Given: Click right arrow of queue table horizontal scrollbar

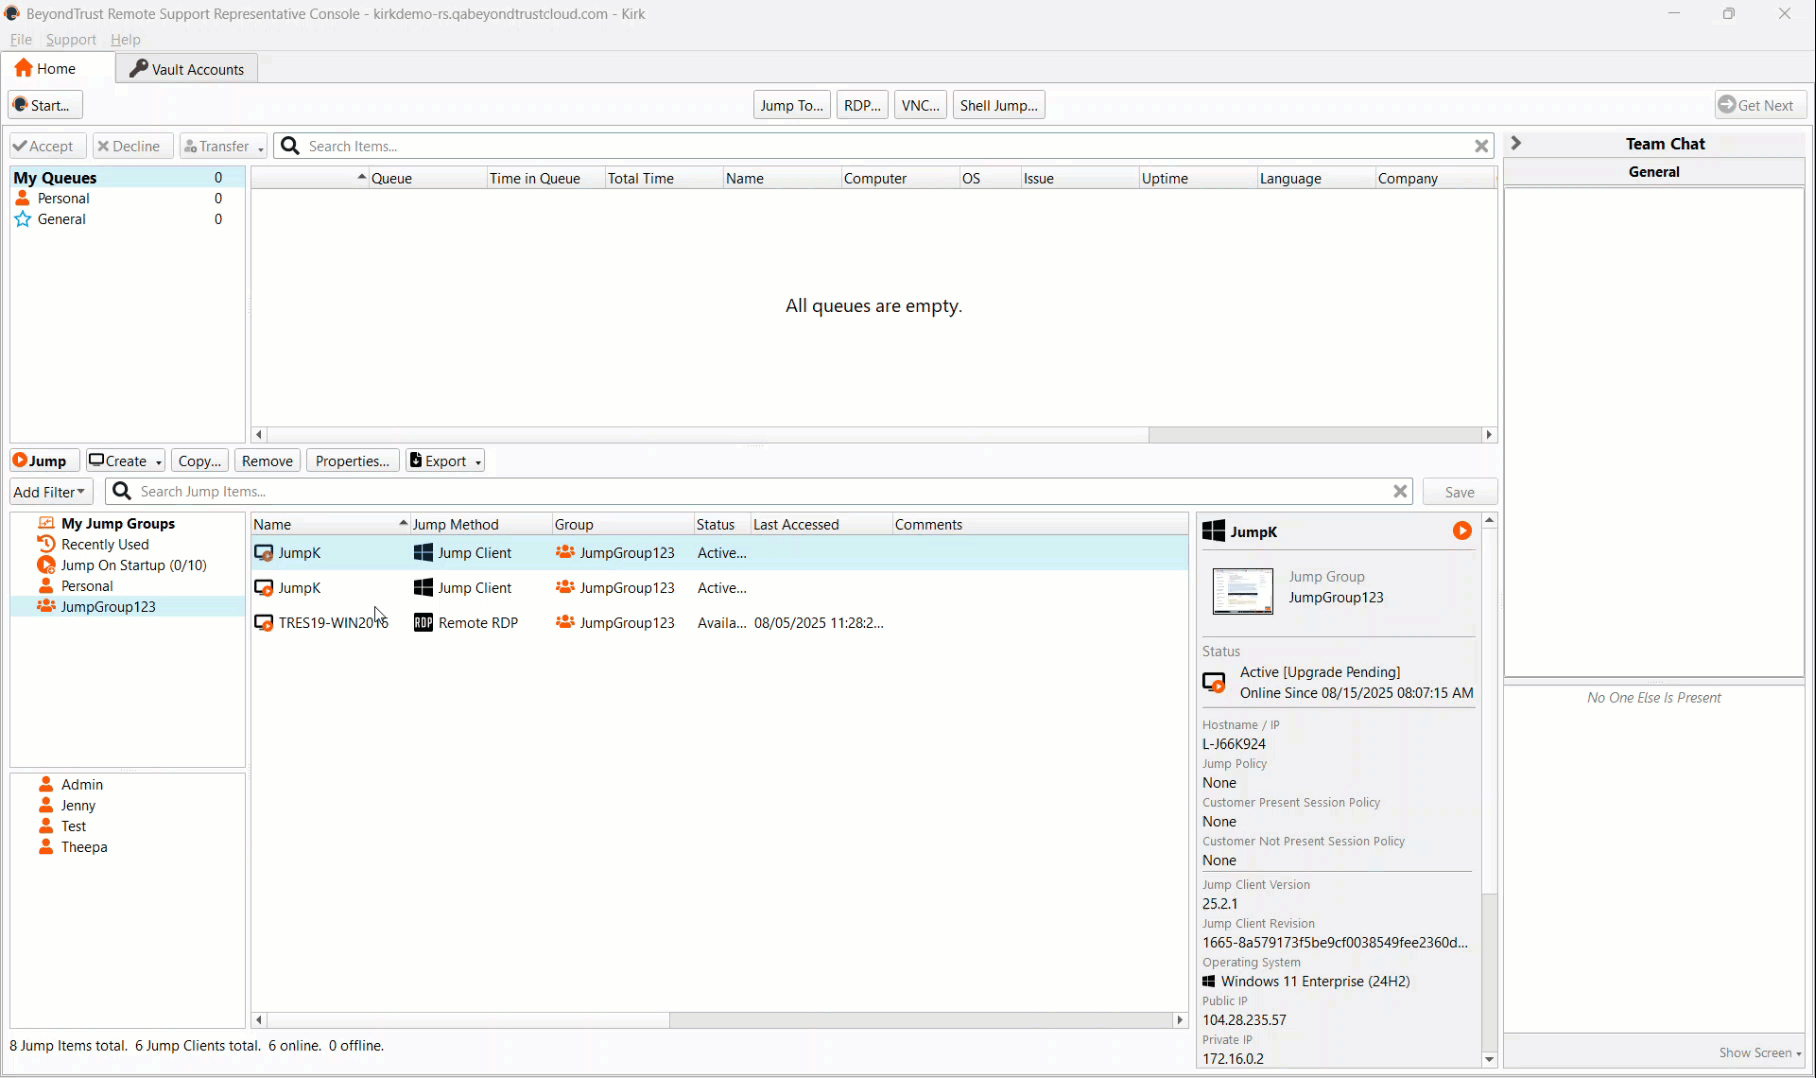Looking at the screenshot, I should (1489, 435).
